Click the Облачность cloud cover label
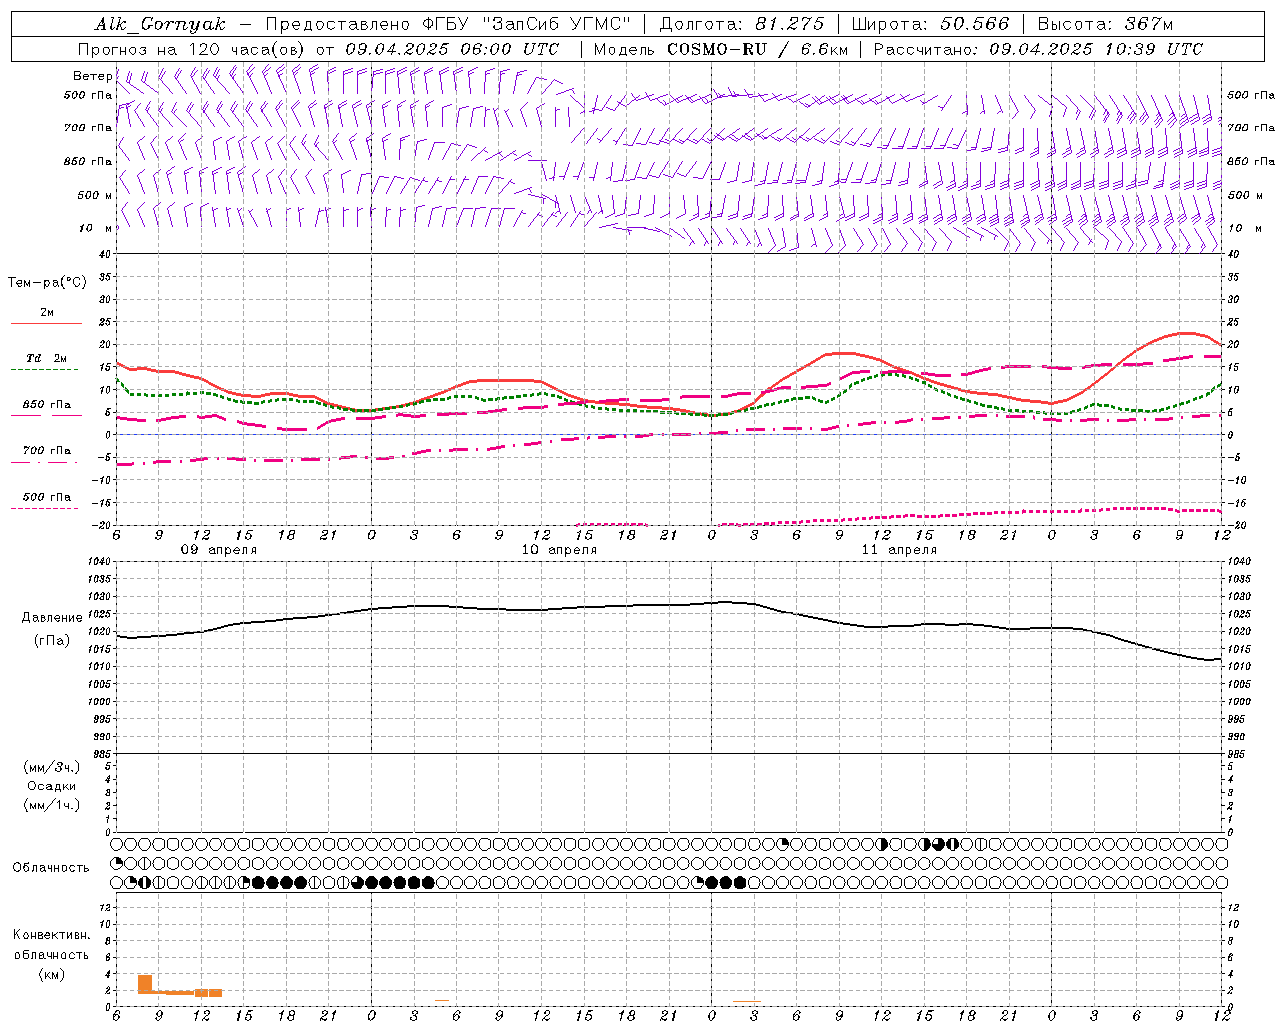This screenshot has height=1024, width=1280. tap(51, 868)
